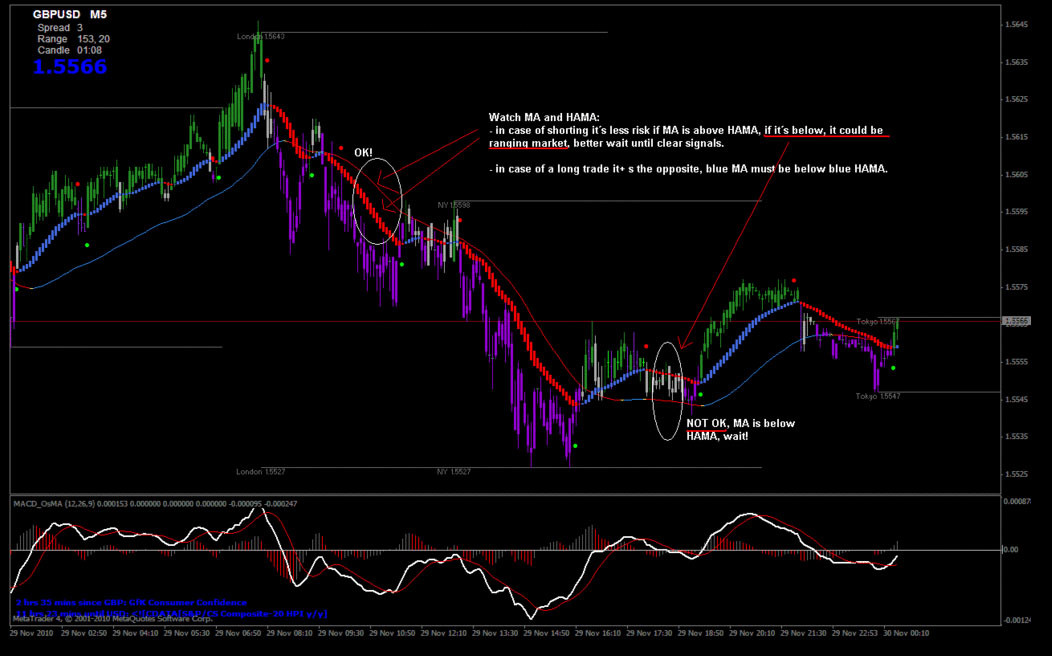The height and width of the screenshot is (656, 1052).
Task: Click the red dot above the Tokyo session peak
Action: tap(794, 281)
